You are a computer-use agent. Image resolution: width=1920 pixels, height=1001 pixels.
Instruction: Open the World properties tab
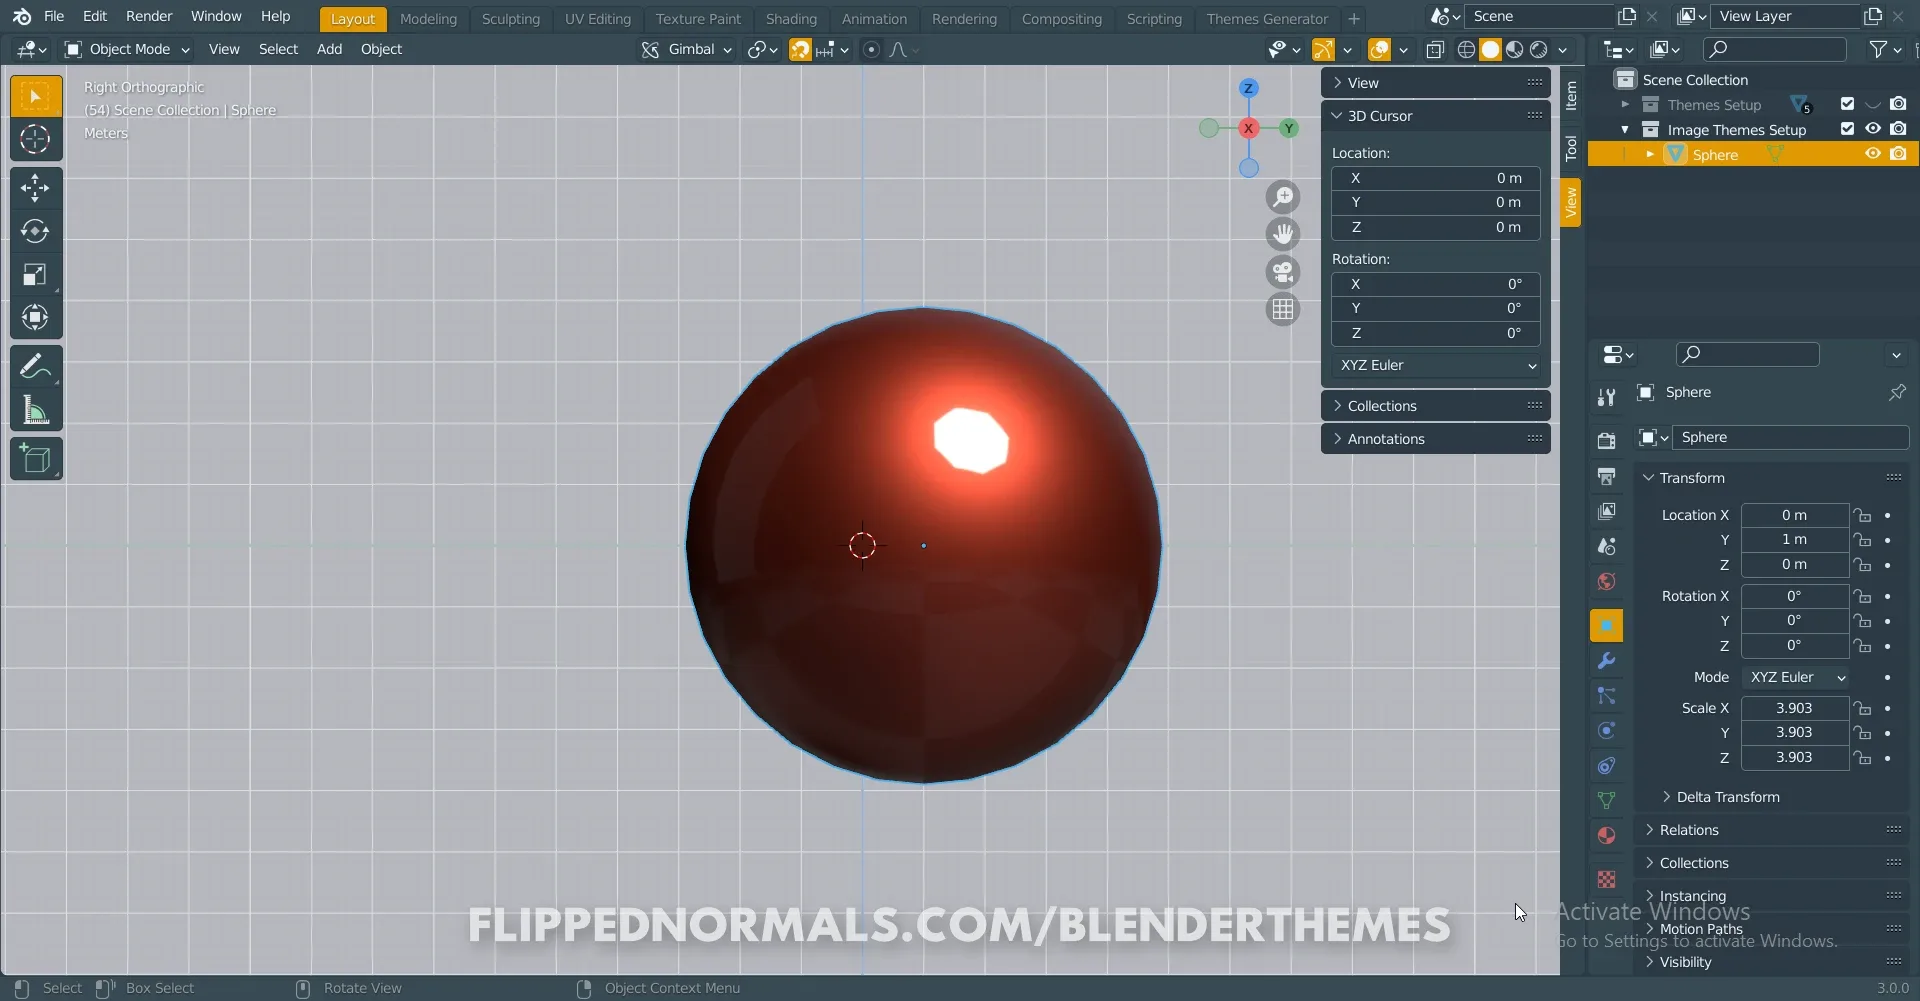coord(1606,582)
